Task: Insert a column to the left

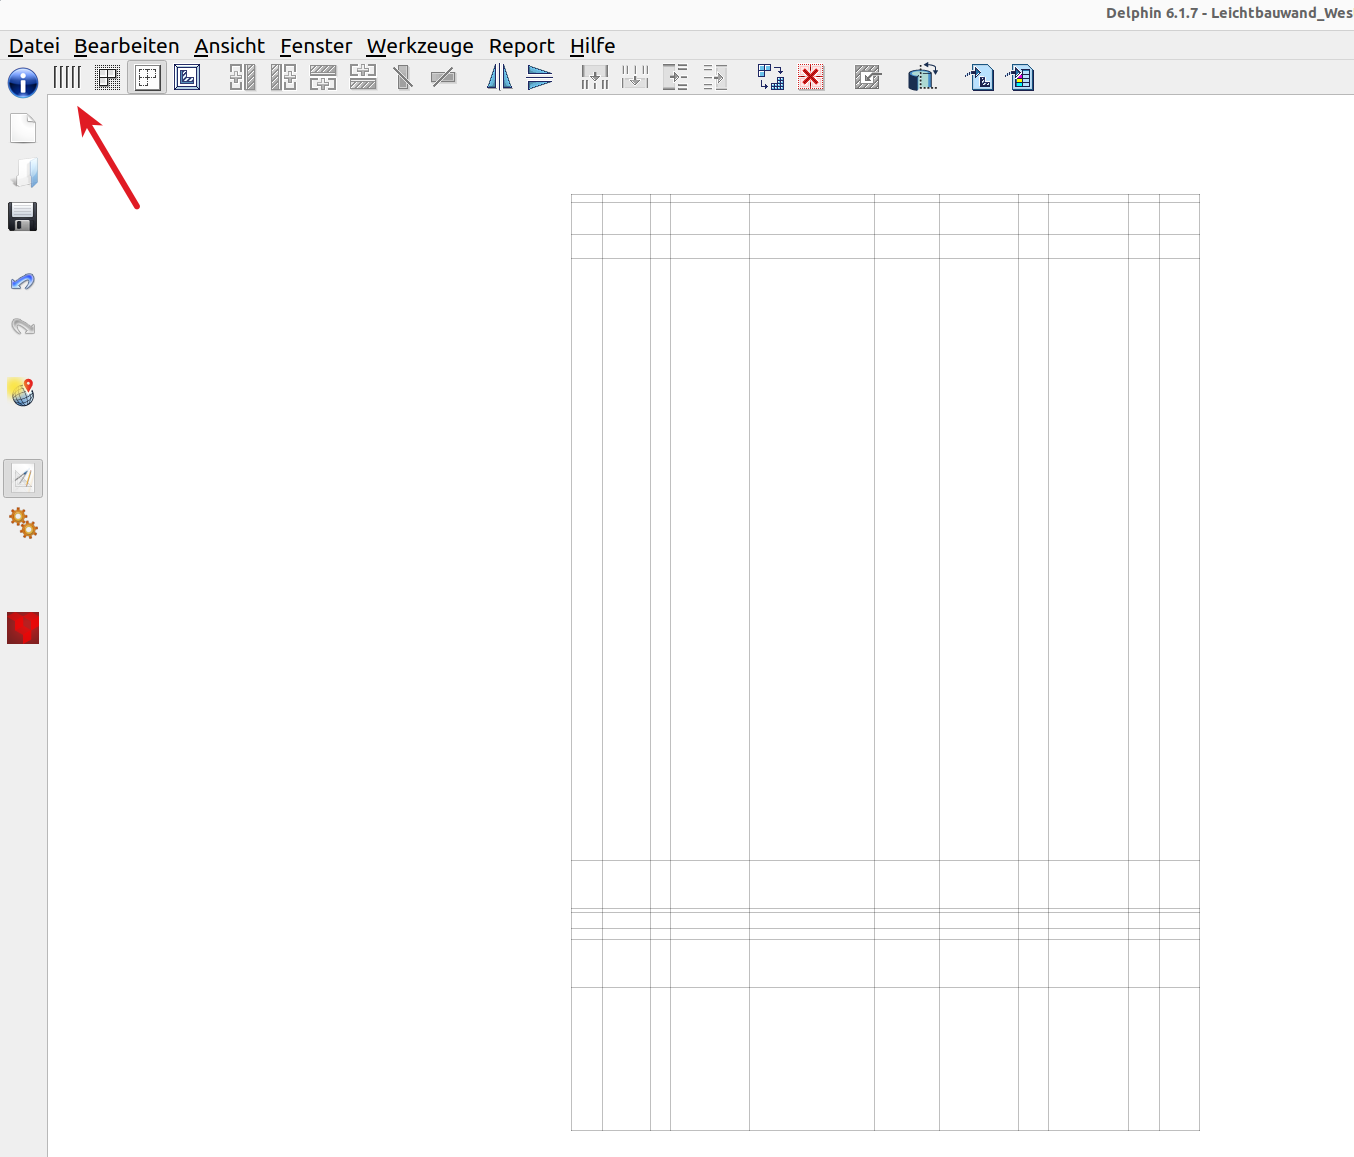Action: (x=242, y=77)
